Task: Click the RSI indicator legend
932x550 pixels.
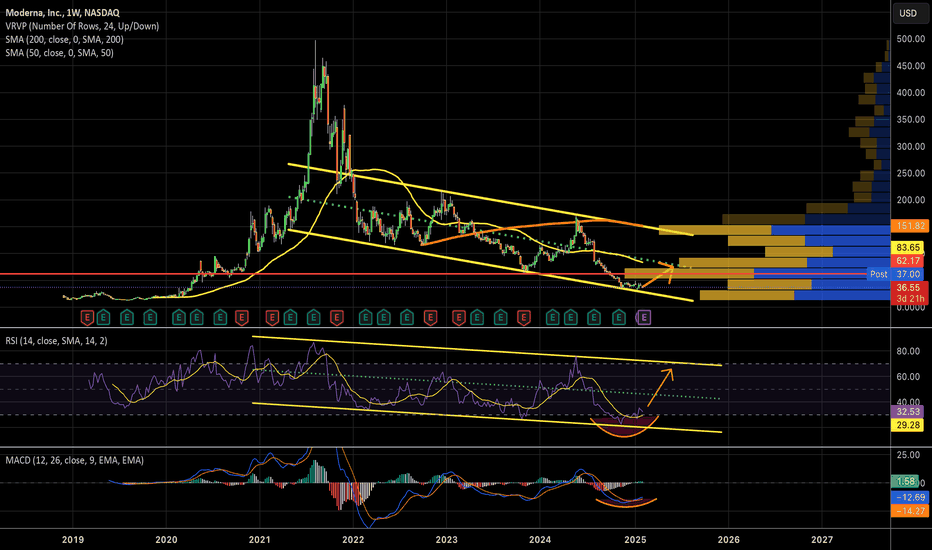Action: 56,341
